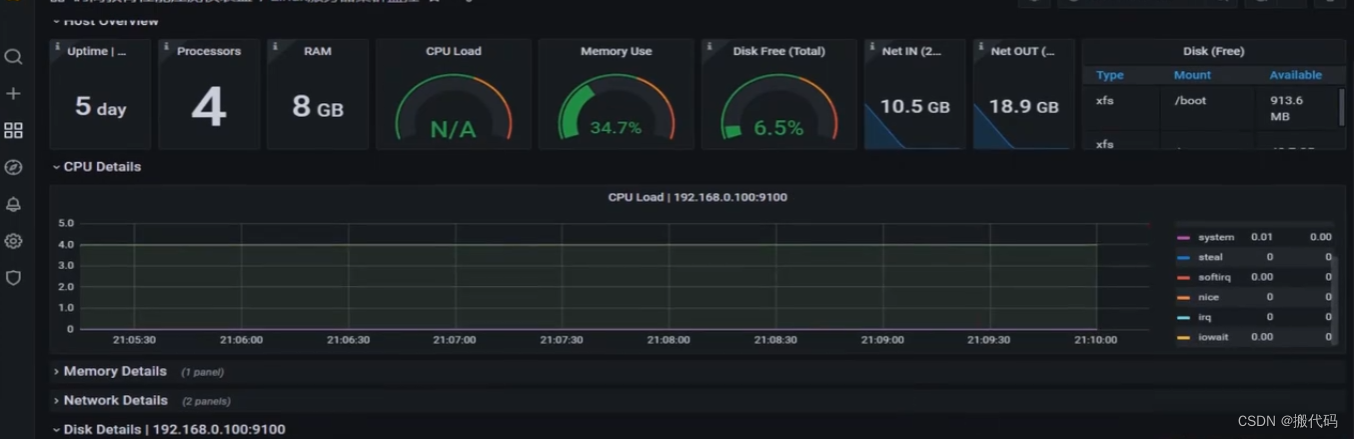Click the 18.9 GB Net OUT value

click(1024, 107)
